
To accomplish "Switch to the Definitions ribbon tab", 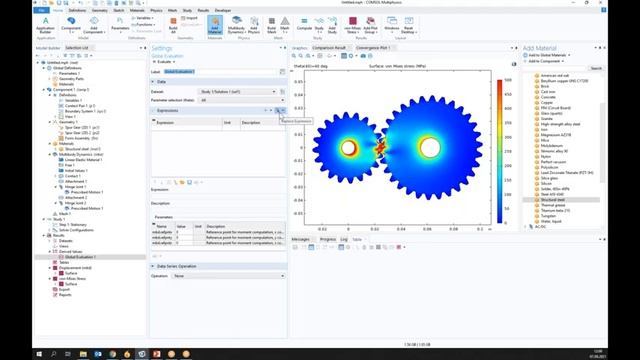I will tap(77, 10).
